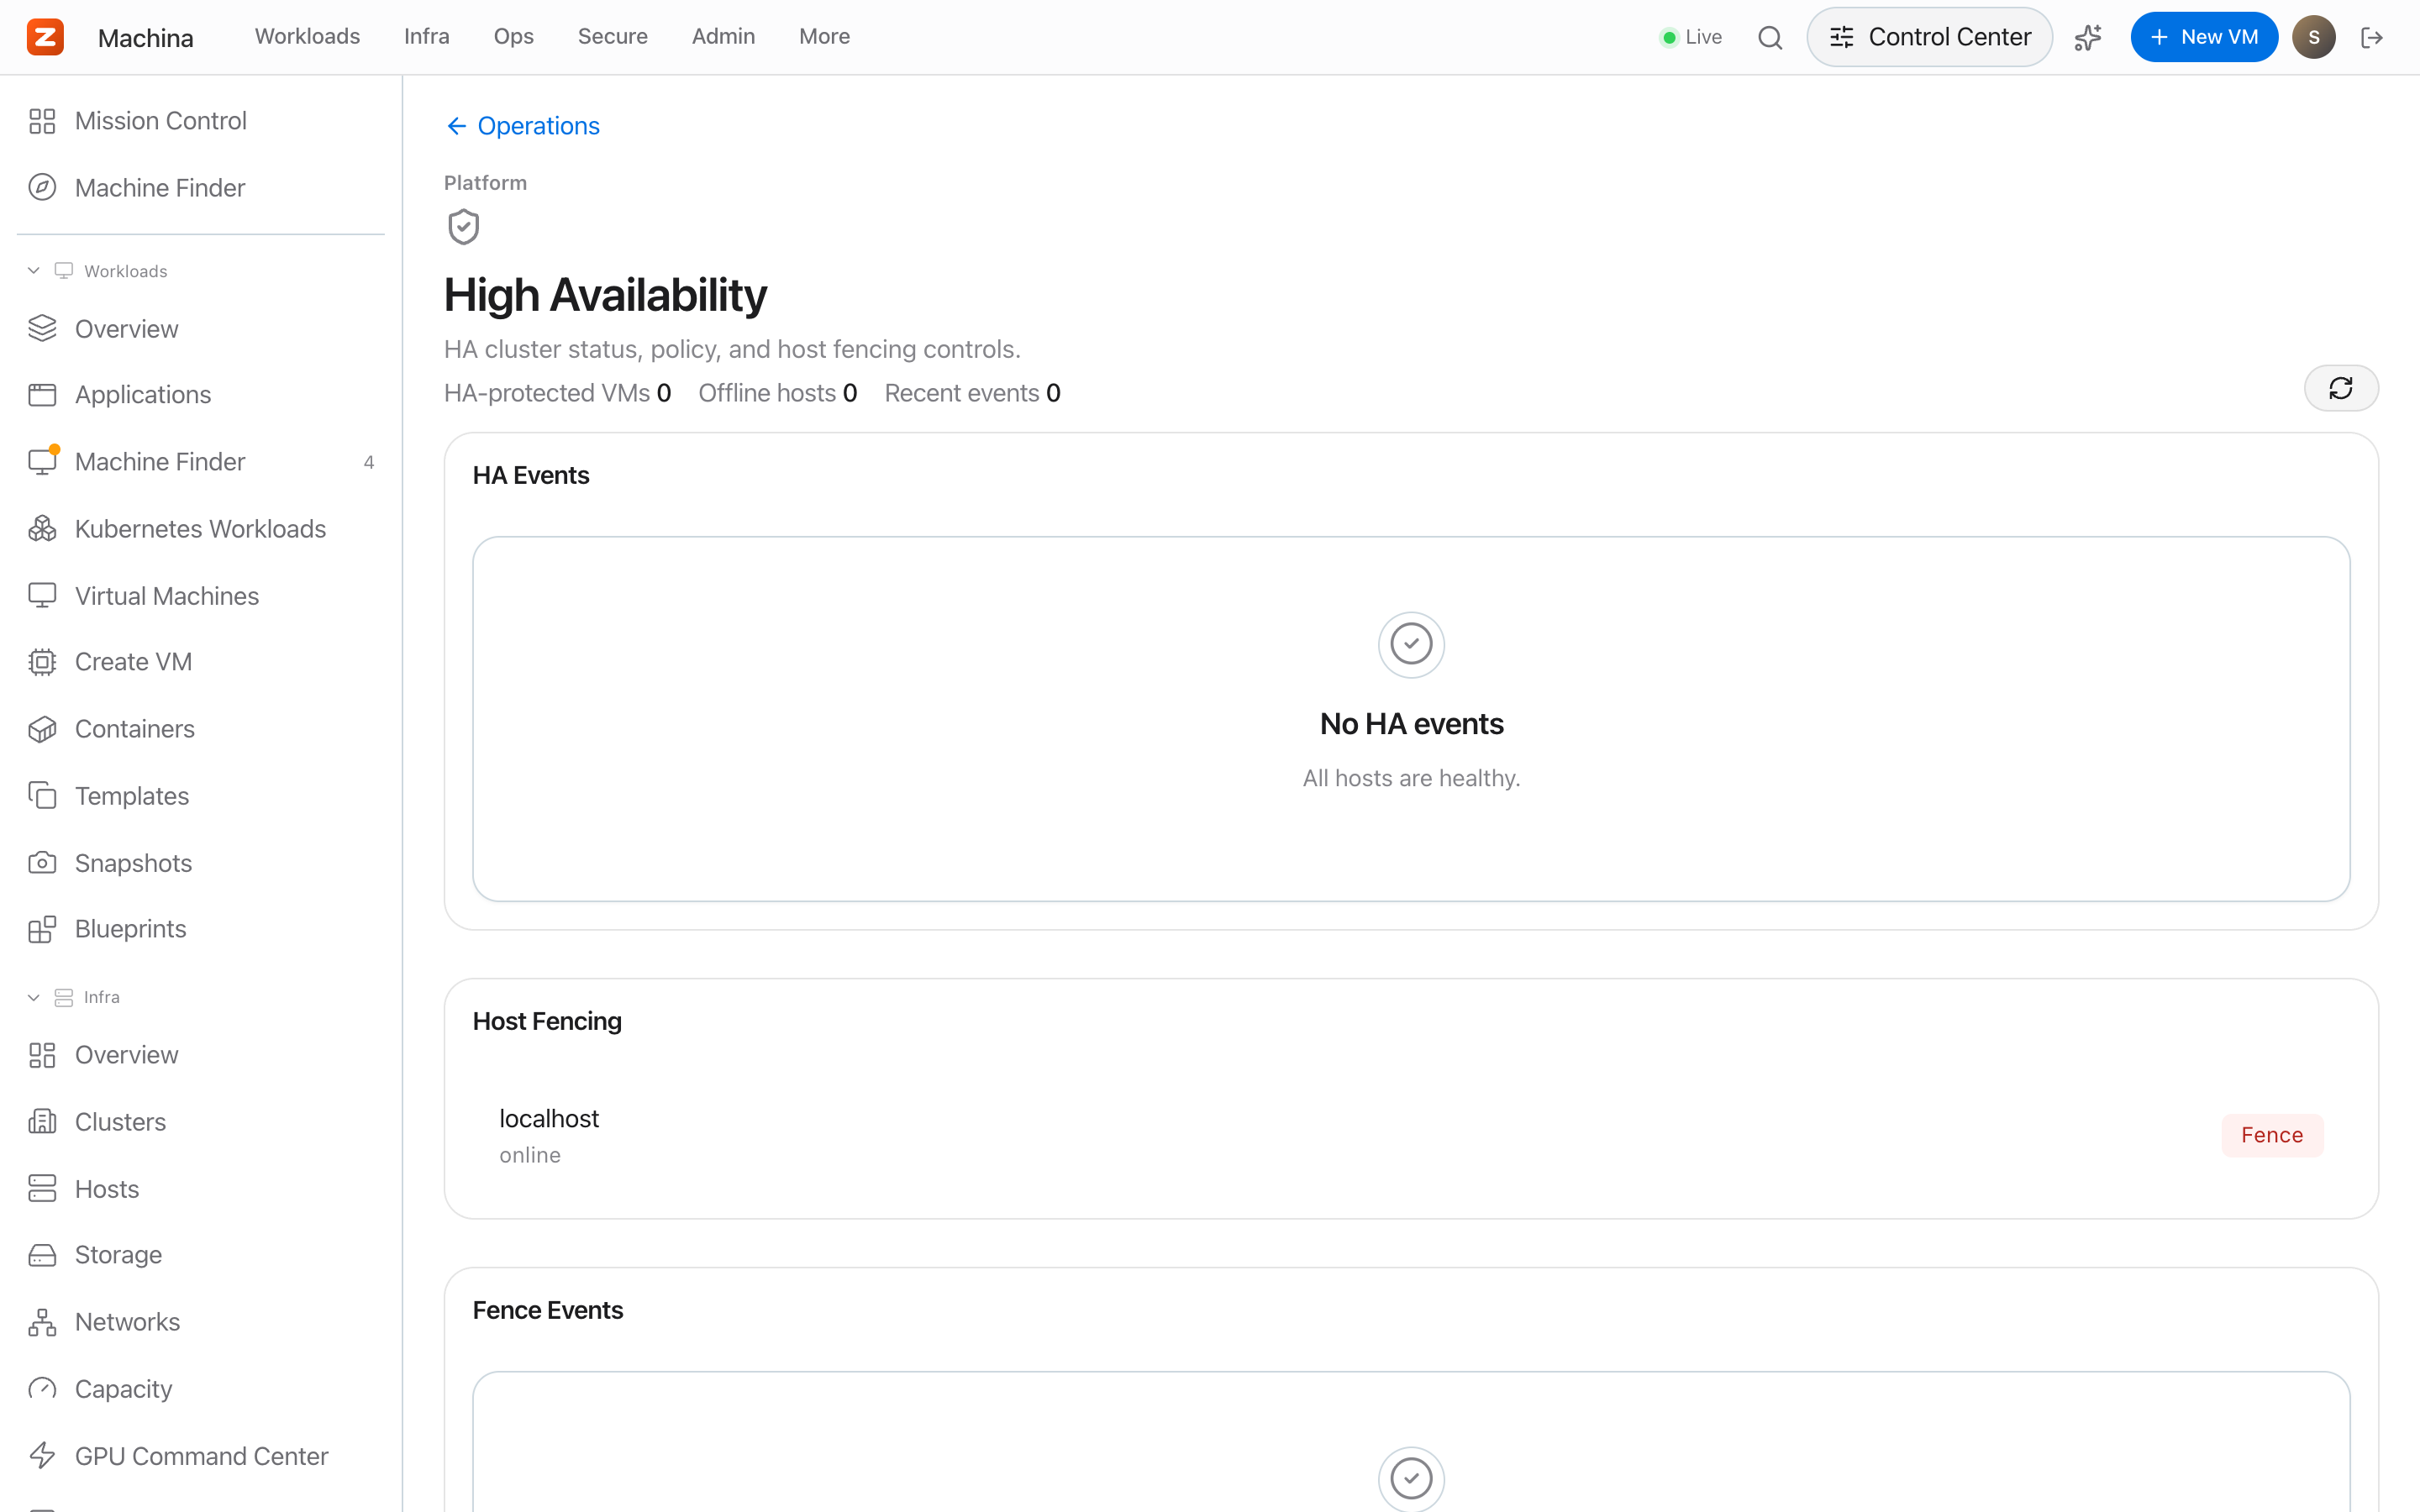2420x1512 pixels.
Task: Open Kubernetes Workloads from sidebar
Action: click(x=200, y=528)
